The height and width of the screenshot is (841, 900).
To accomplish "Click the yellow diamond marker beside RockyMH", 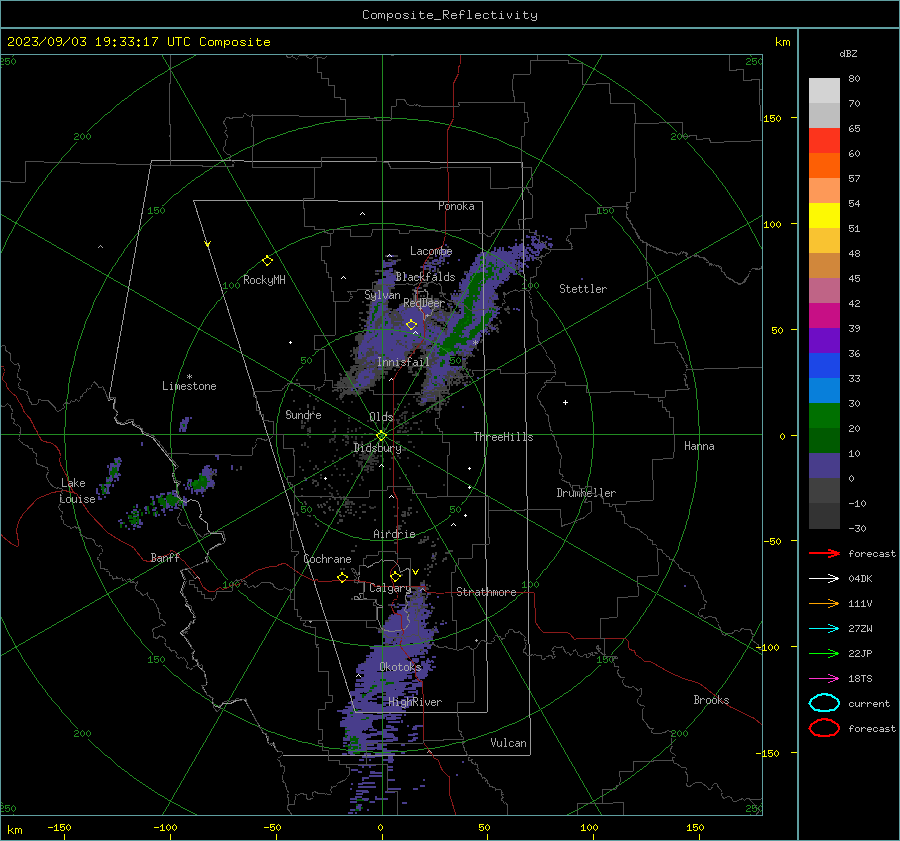I will pyautogui.click(x=267, y=261).
